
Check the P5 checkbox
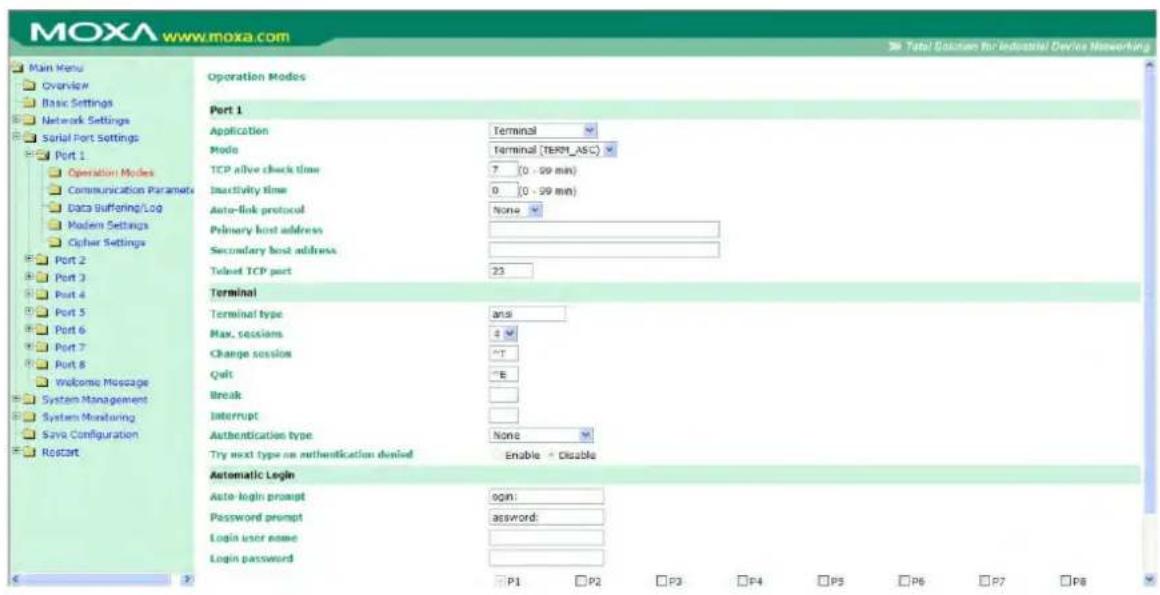tap(823, 582)
